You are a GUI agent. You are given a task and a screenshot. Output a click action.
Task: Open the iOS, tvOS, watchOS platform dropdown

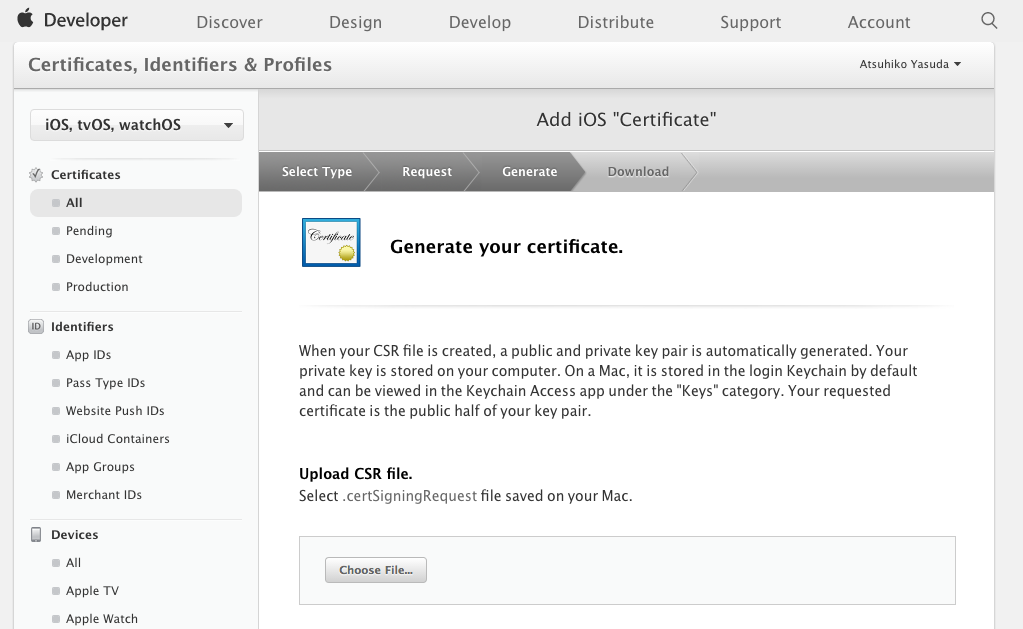[x=137, y=125]
